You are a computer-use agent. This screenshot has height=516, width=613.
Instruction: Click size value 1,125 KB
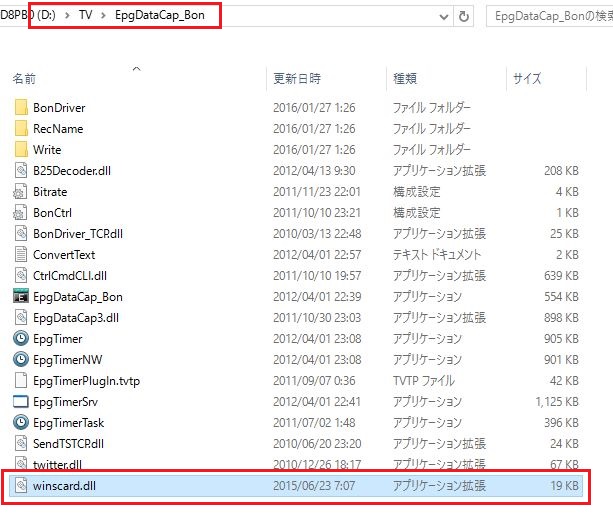click(557, 402)
